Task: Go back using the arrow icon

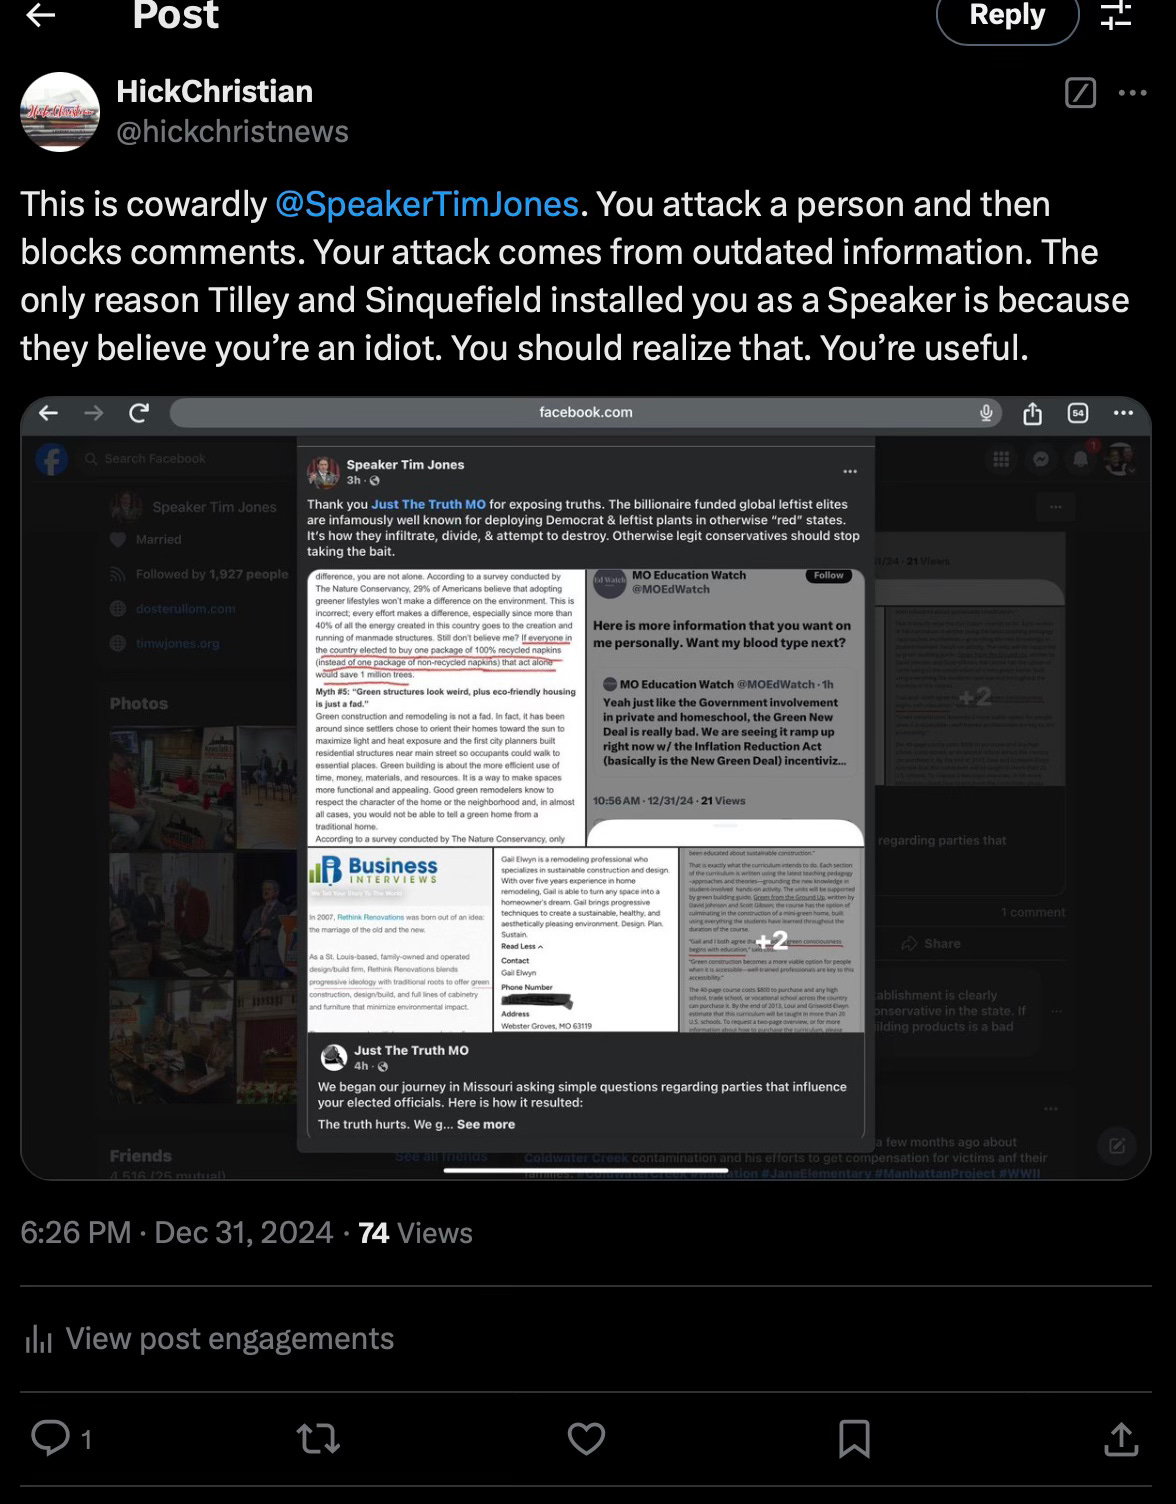Action: coord(40,15)
